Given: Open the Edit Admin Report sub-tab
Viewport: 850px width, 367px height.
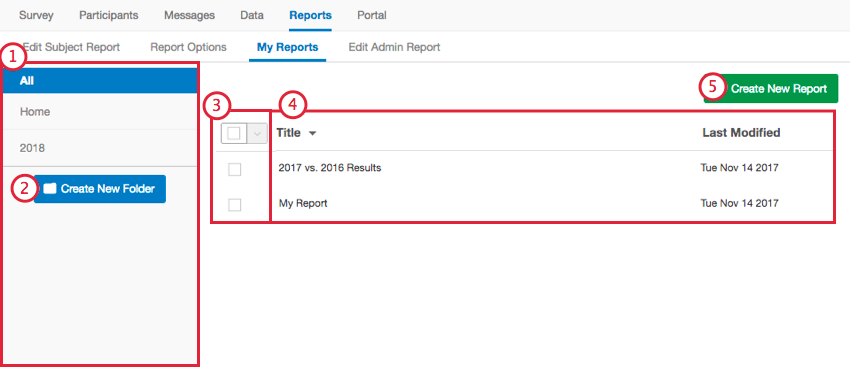Looking at the screenshot, I should 394,47.
